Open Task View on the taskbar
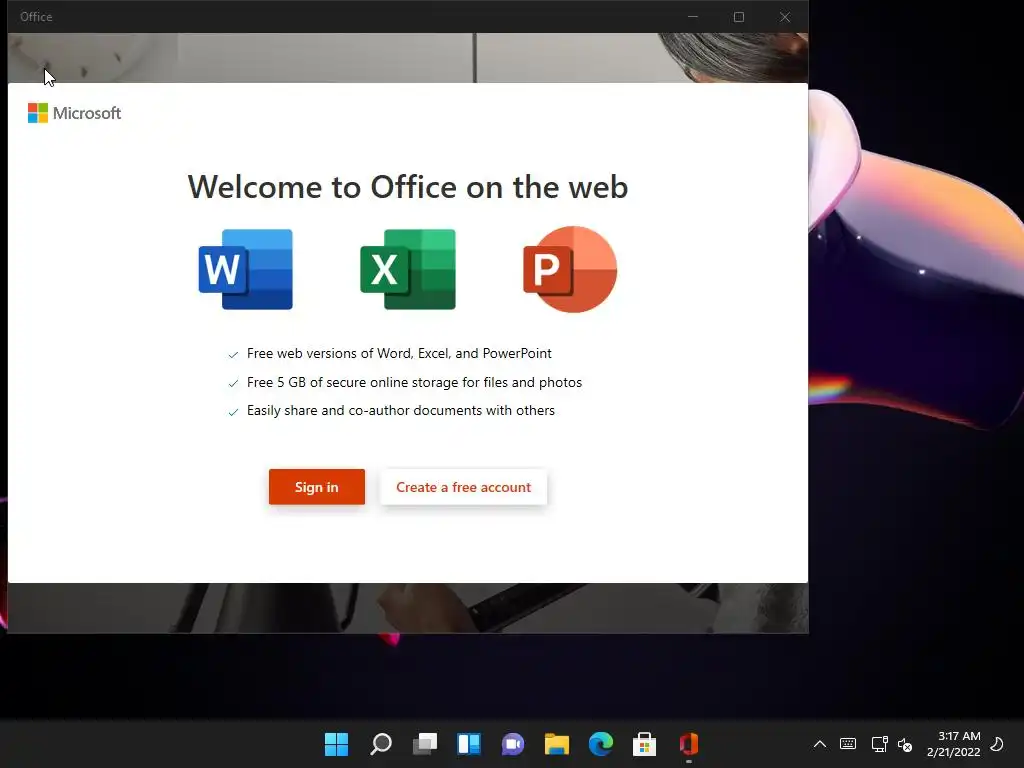The image size is (1024, 768). (424, 744)
